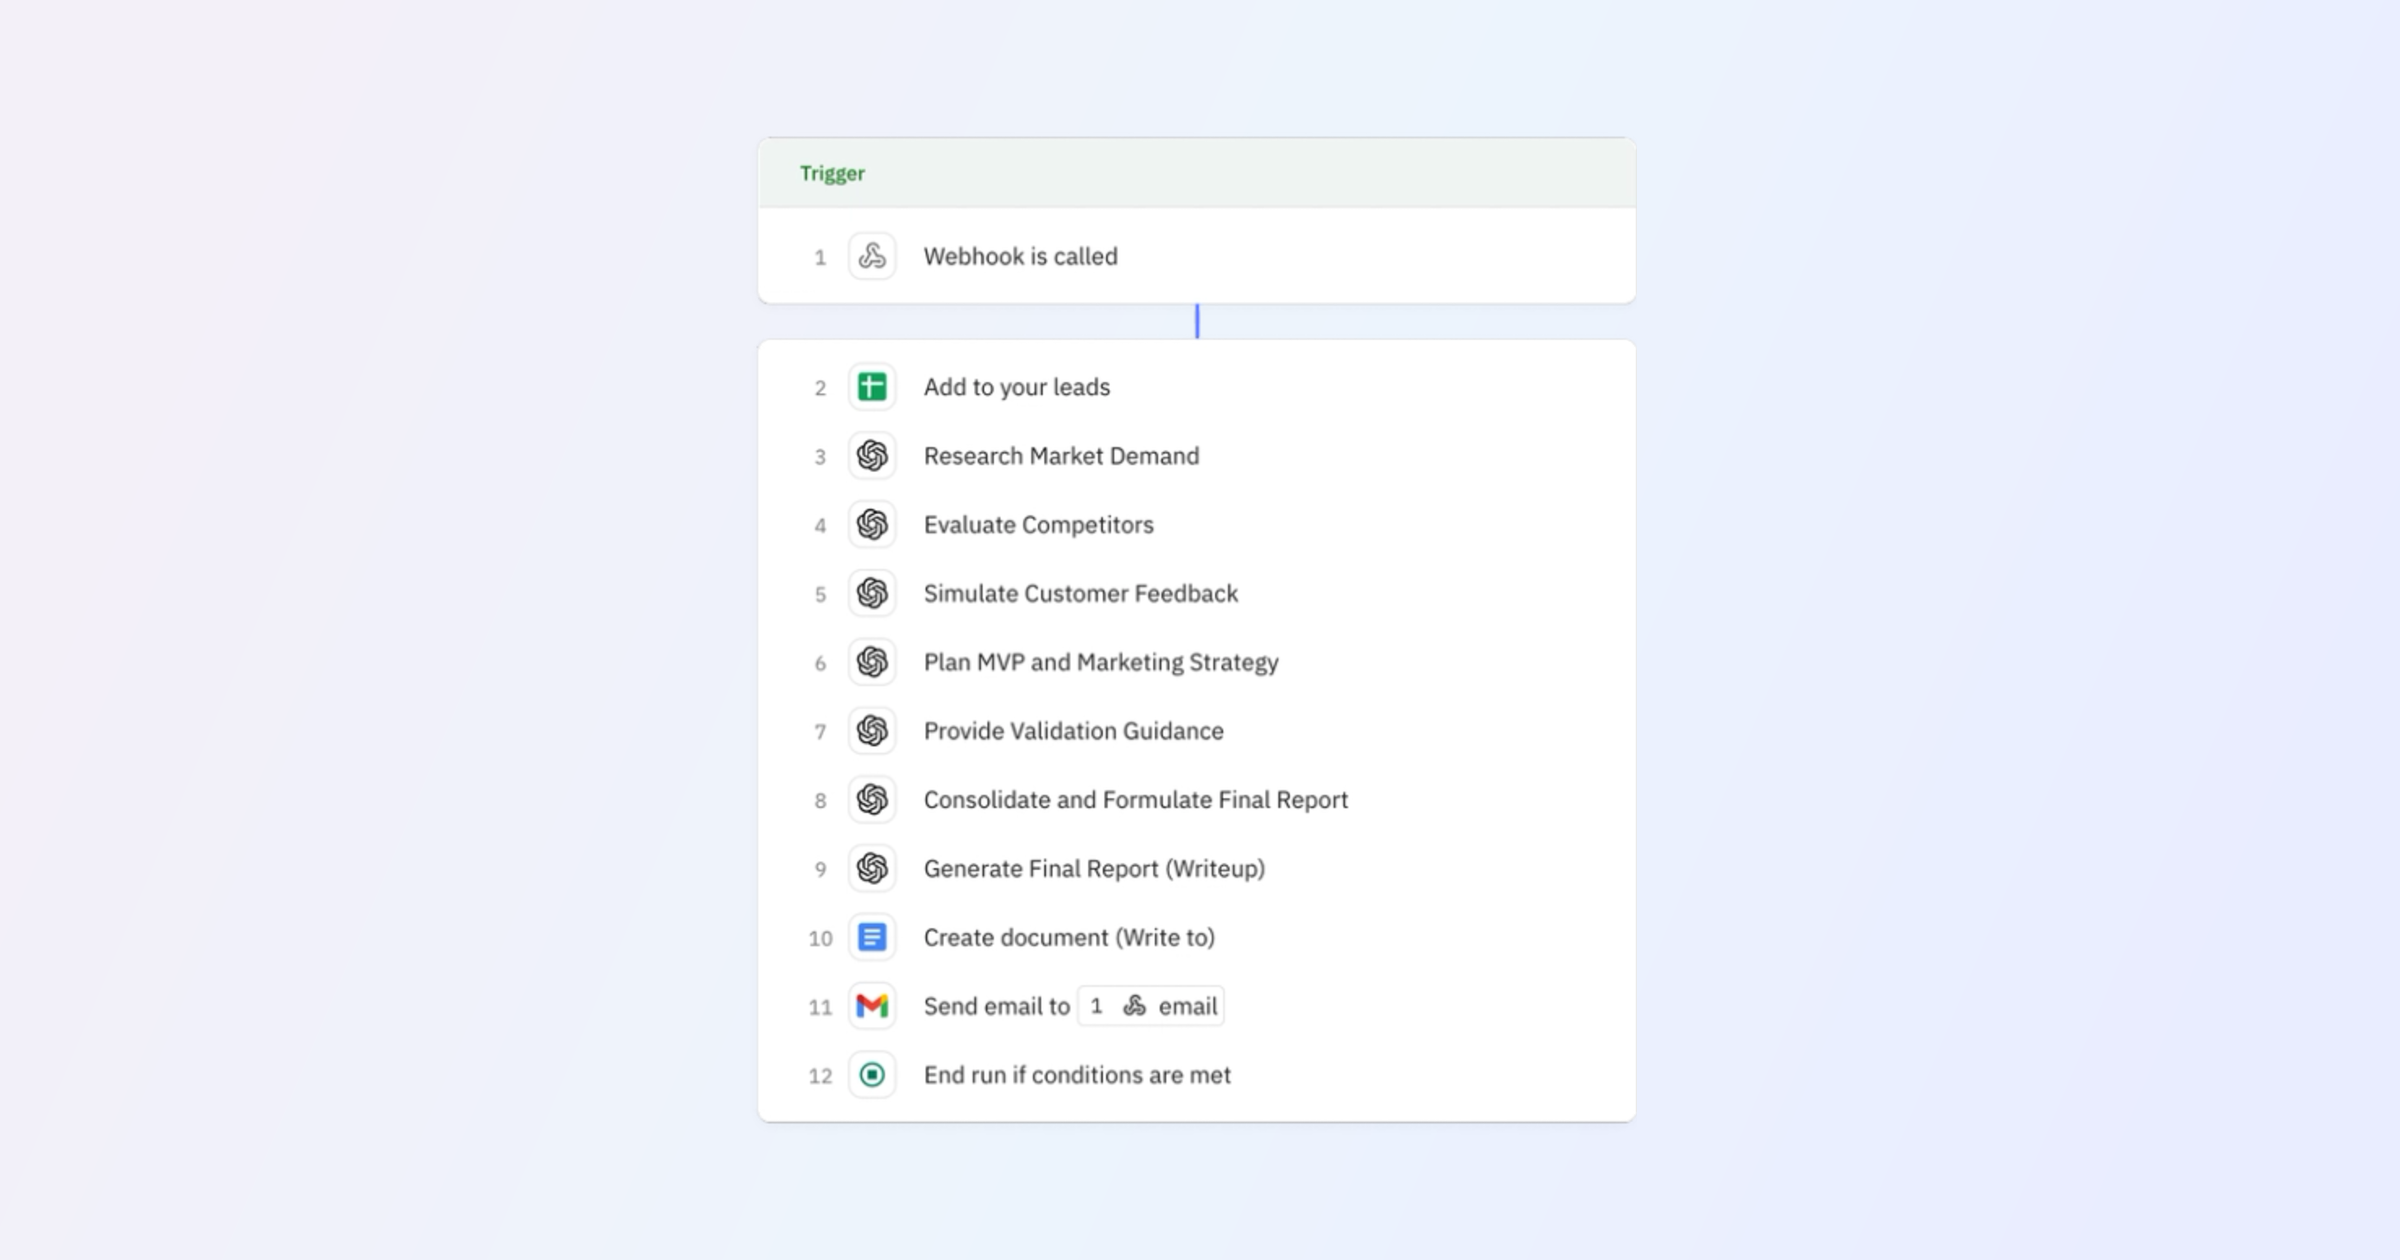Select the Trigger section header

click(x=831, y=173)
